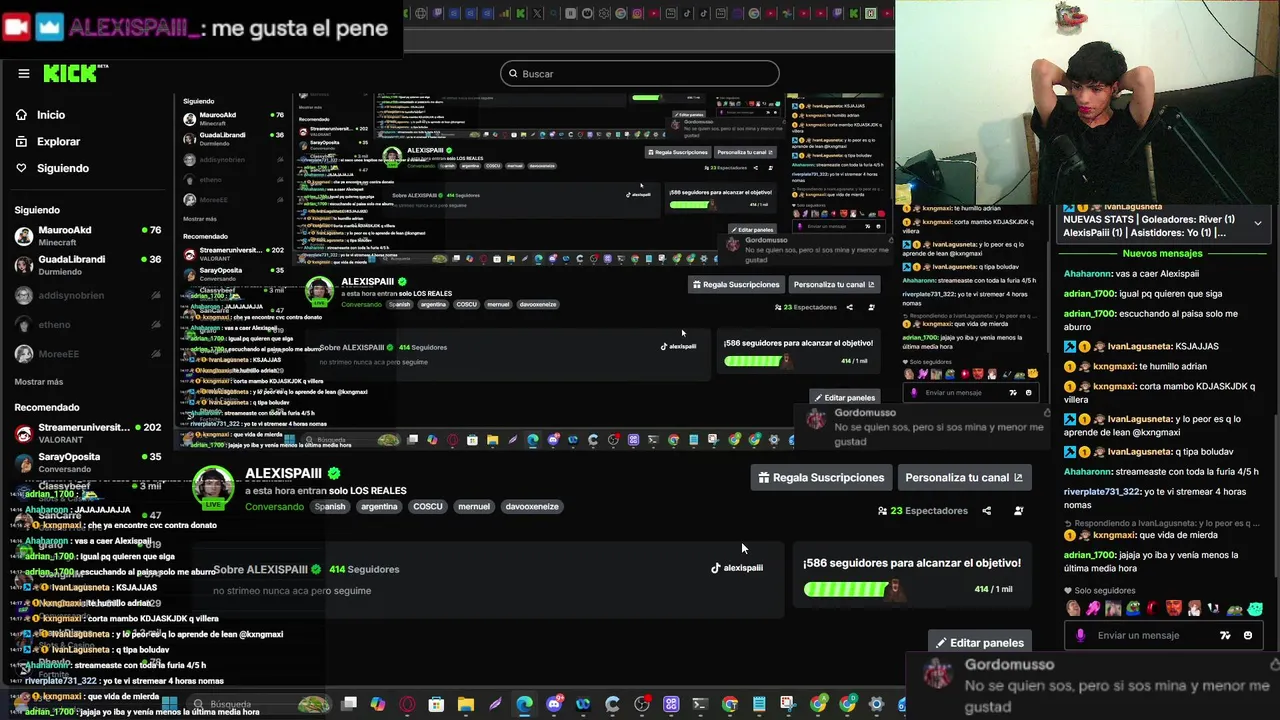Select the mernuel tag
Screen dimensions: 1280x720
[x=474, y=507]
